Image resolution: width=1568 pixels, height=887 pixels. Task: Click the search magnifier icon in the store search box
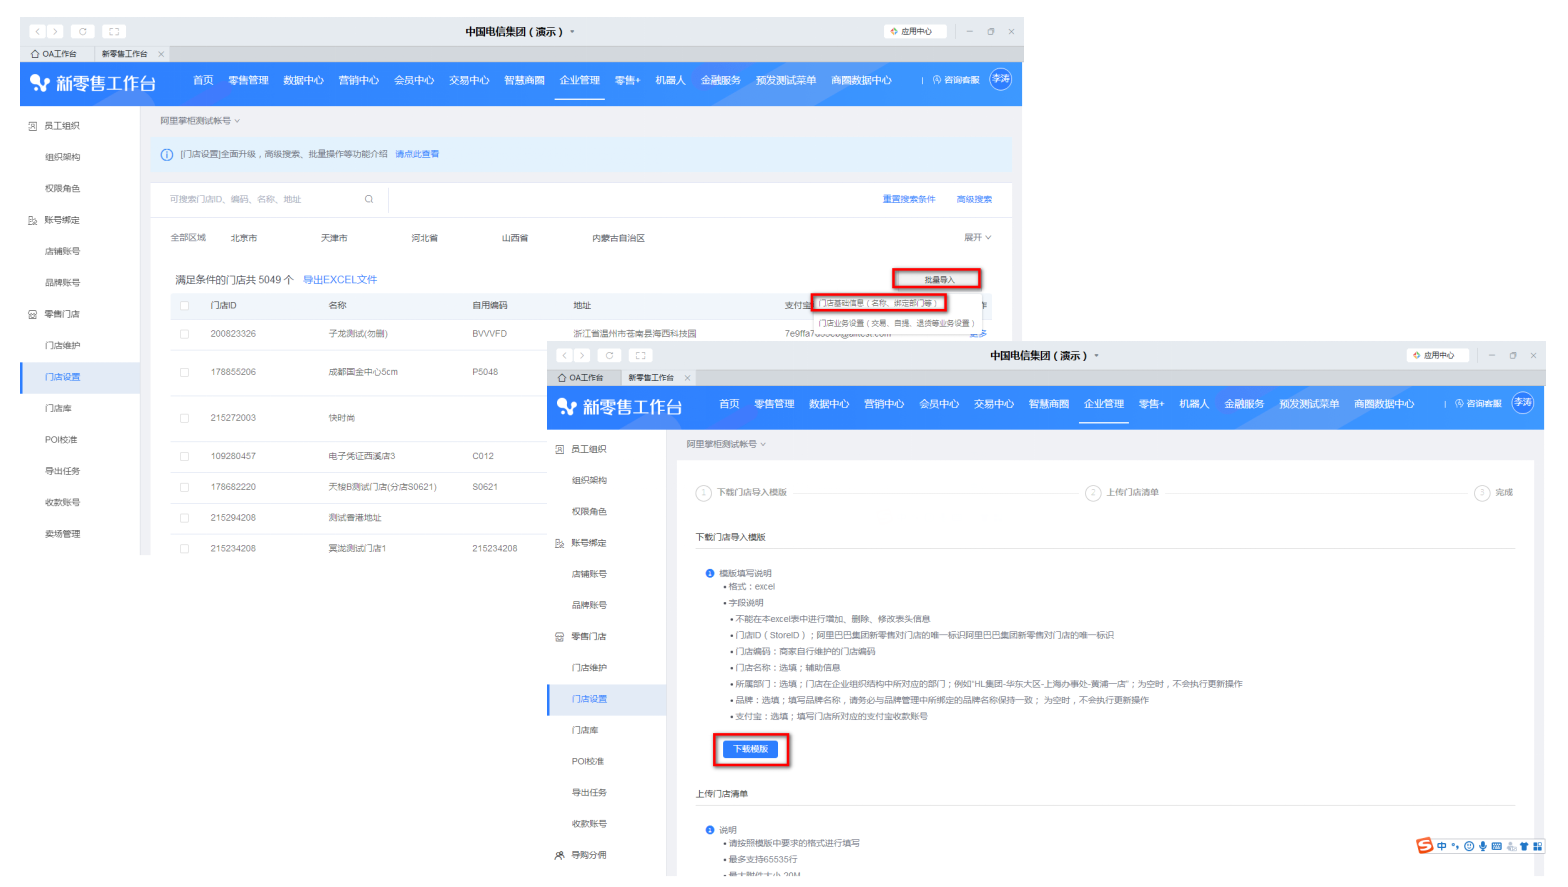click(x=369, y=199)
